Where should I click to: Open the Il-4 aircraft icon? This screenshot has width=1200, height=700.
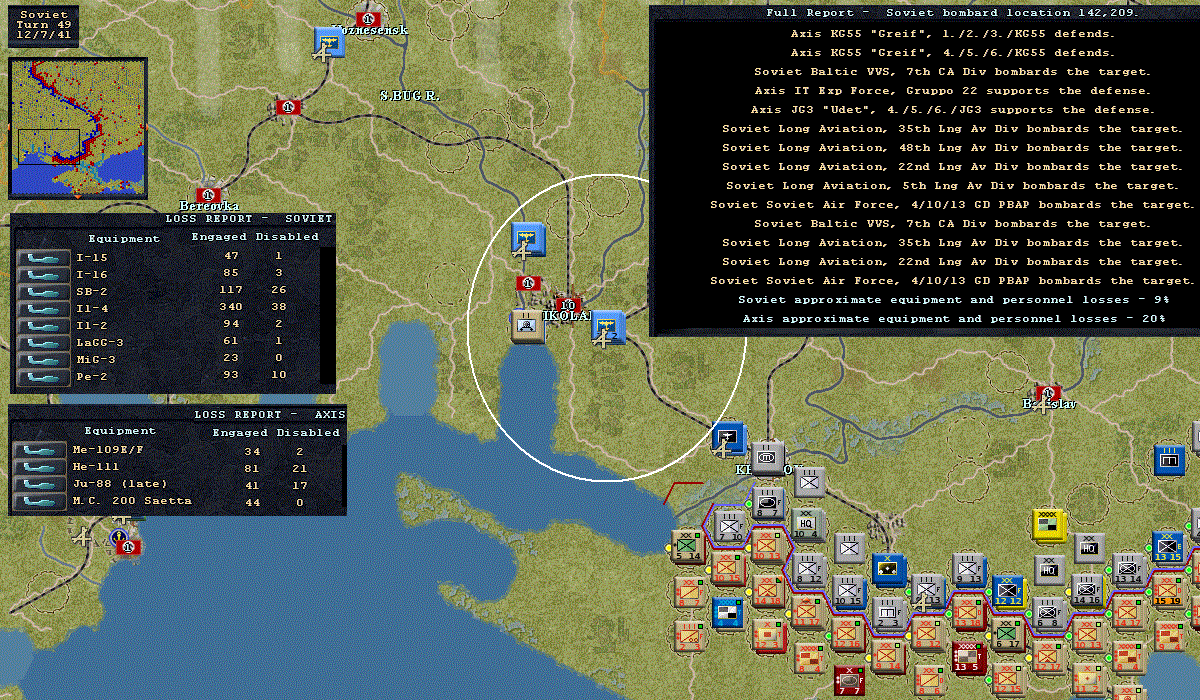click(43, 309)
